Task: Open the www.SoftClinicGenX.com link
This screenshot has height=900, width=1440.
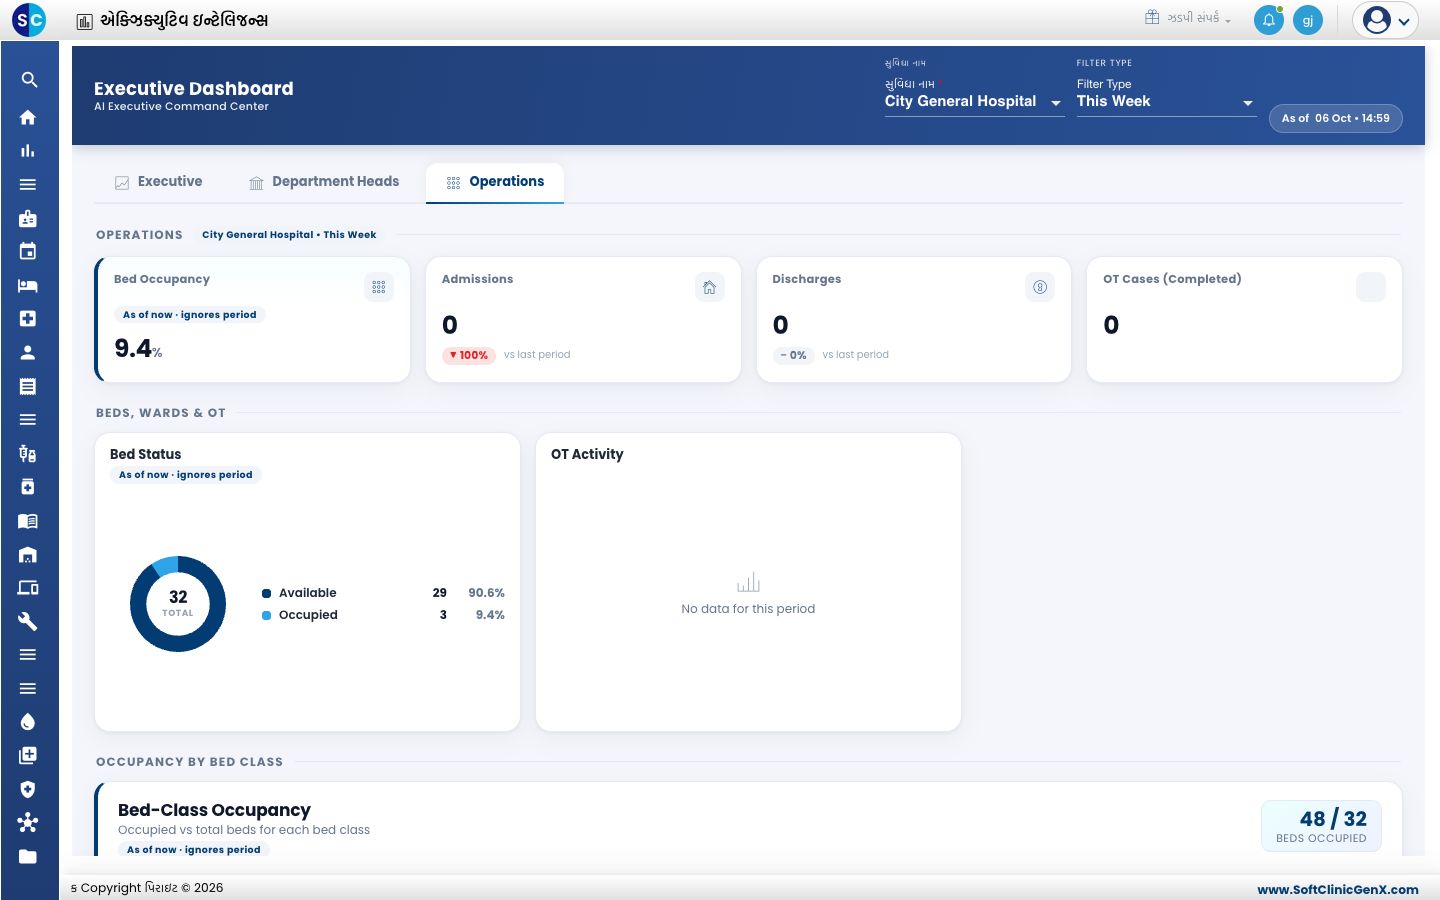Action: (x=1338, y=889)
